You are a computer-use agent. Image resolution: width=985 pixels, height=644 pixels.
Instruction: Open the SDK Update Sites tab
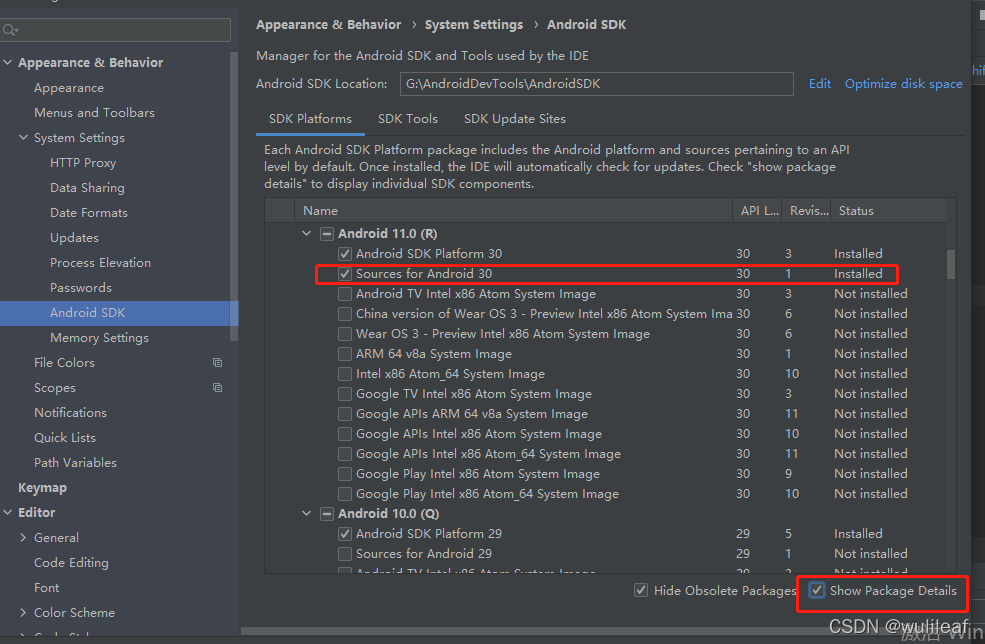pyautogui.click(x=514, y=119)
